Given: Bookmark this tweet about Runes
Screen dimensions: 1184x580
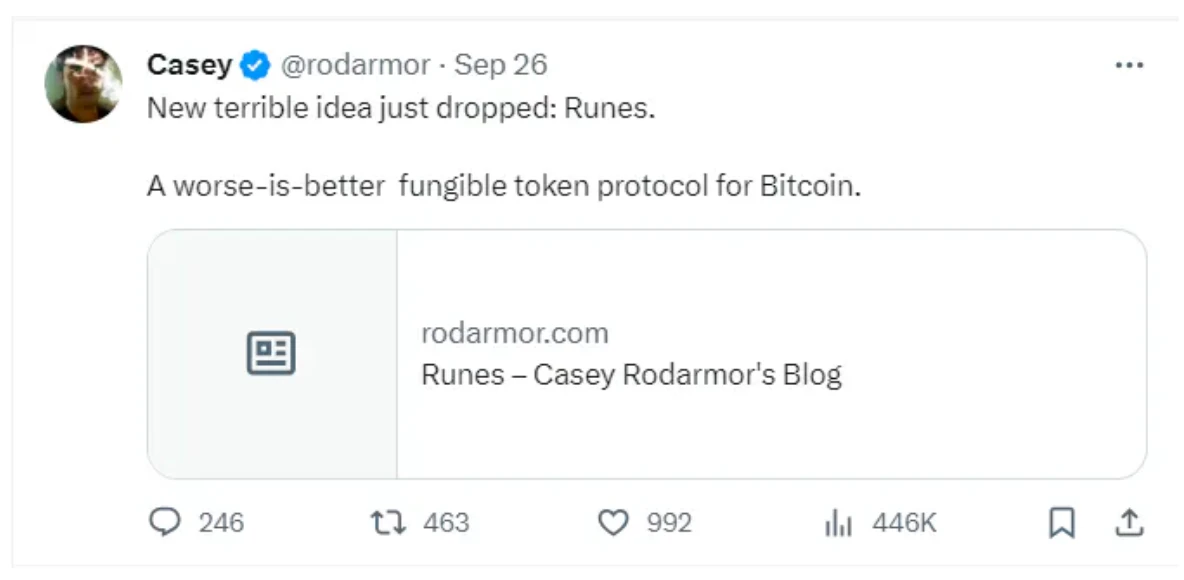Looking at the screenshot, I should coord(1061,522).
